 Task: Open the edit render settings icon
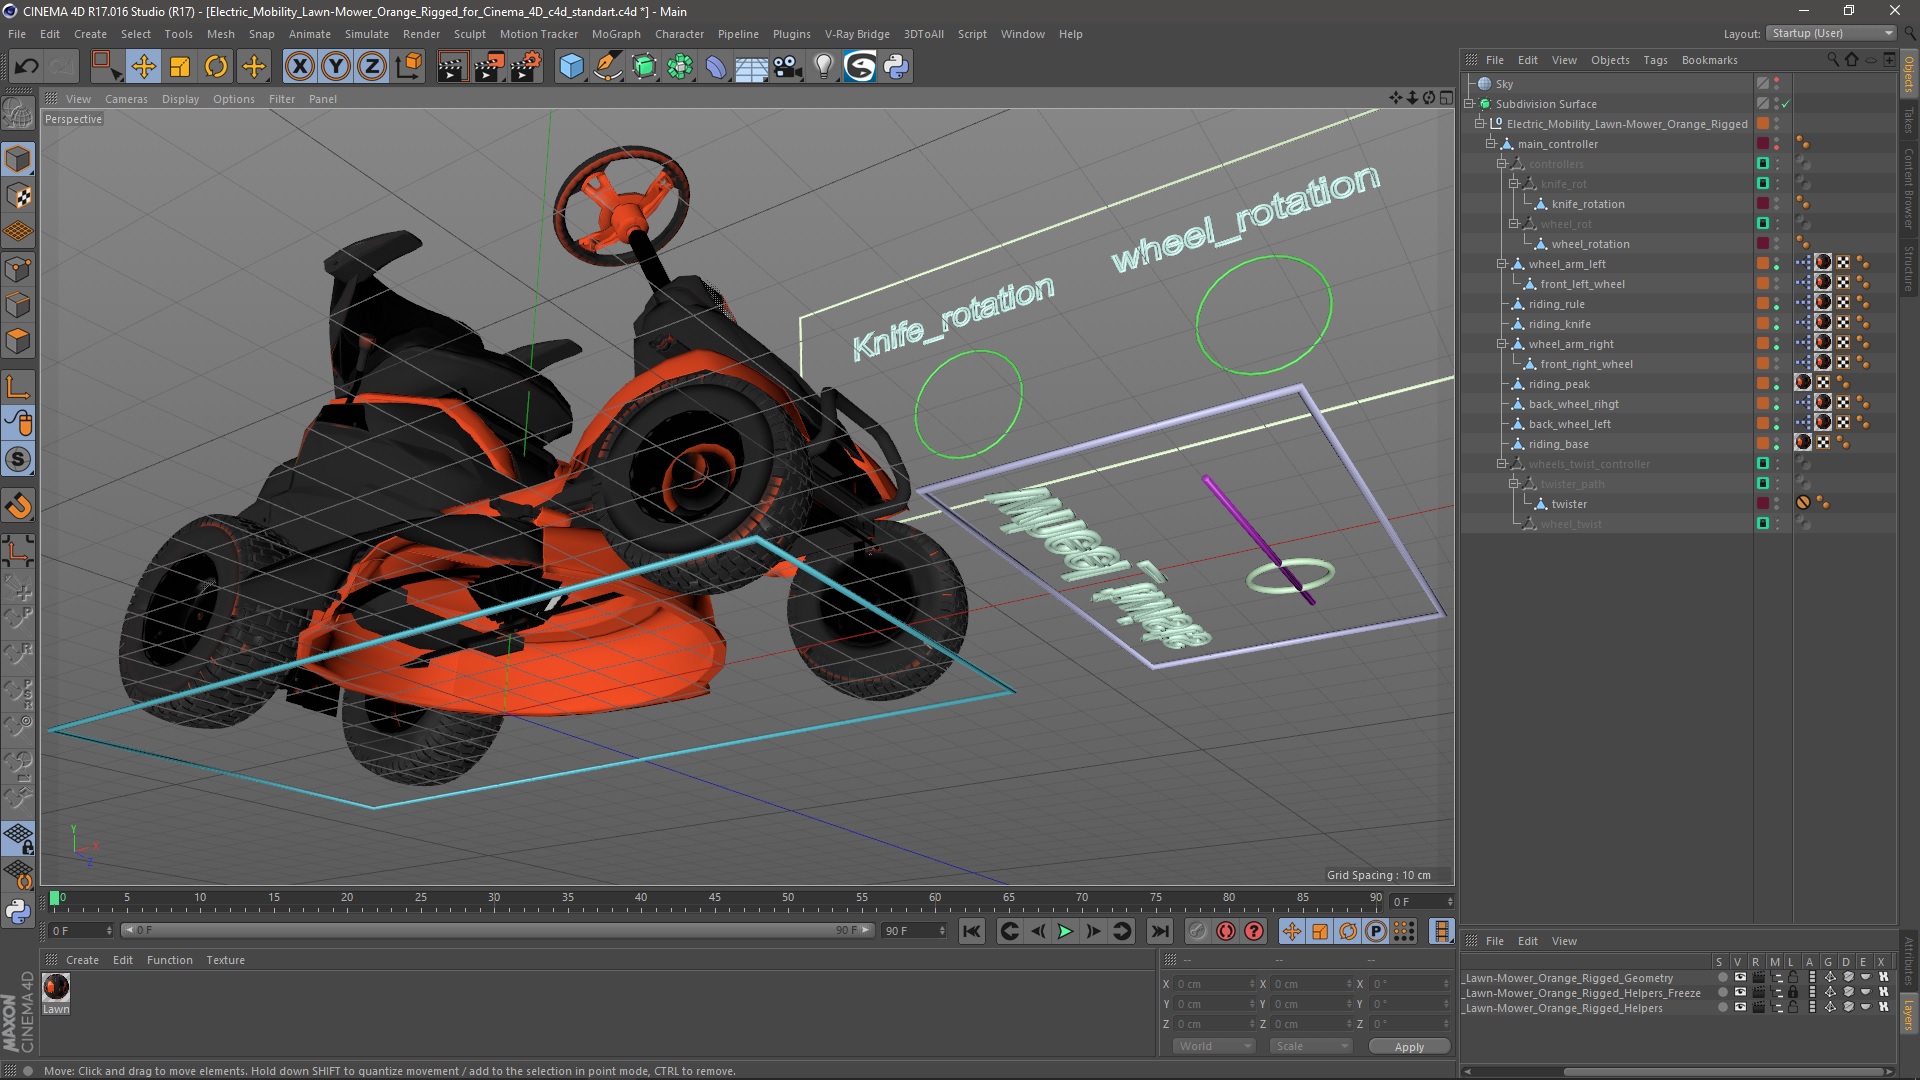click(525, 67)
